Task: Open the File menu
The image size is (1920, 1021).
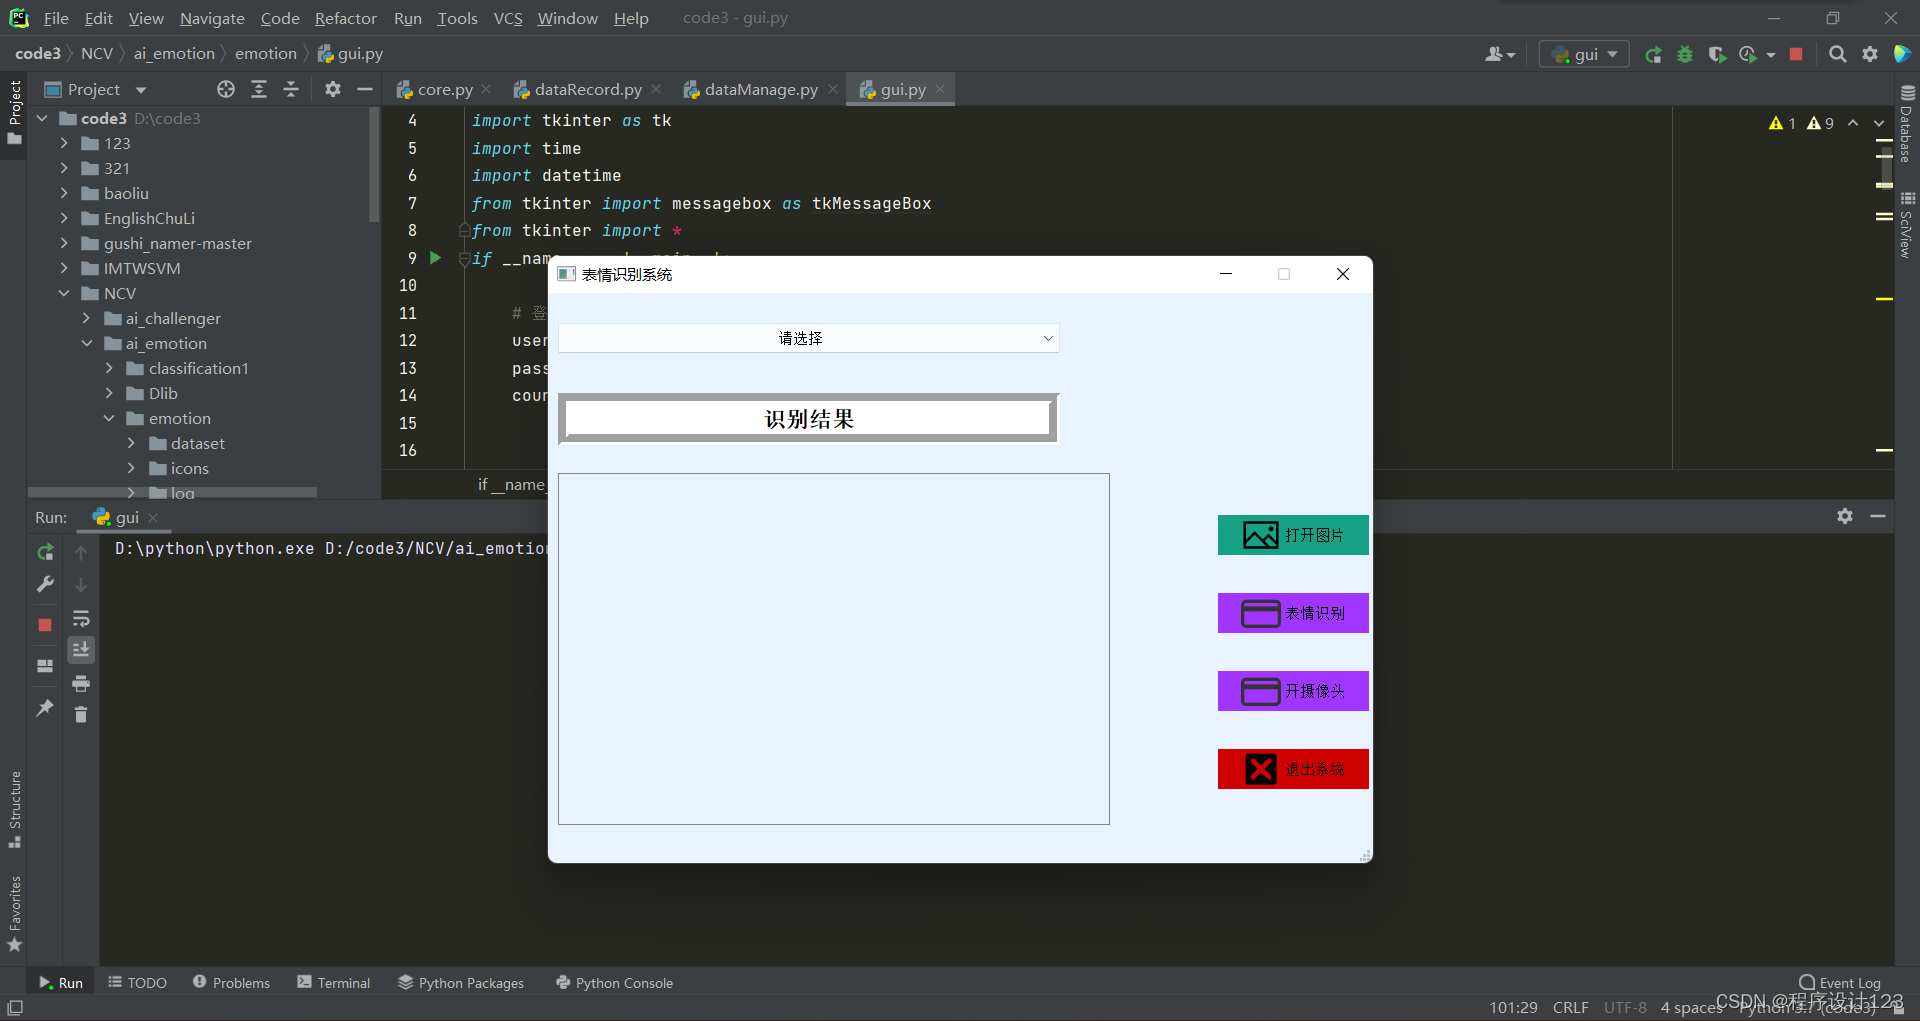Action: [x=56, y=18]
